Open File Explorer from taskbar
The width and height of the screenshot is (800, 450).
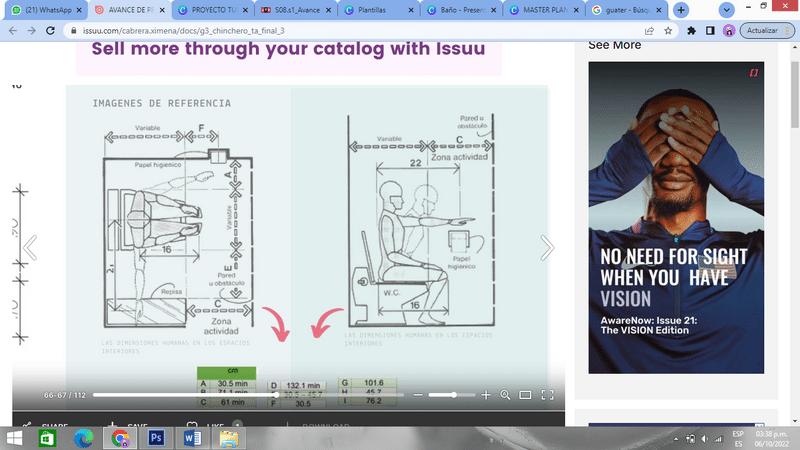(x=229, y=438)
